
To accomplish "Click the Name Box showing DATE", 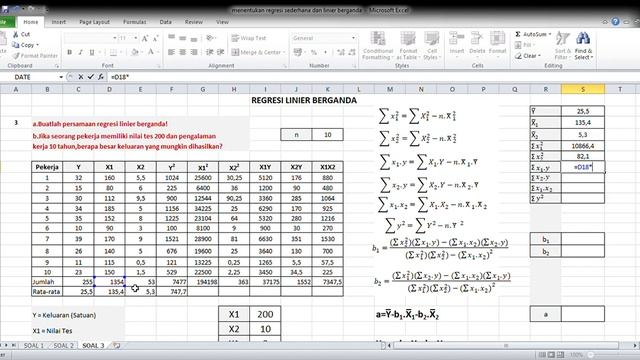I will pyautogui.click(x=33, y=77).
